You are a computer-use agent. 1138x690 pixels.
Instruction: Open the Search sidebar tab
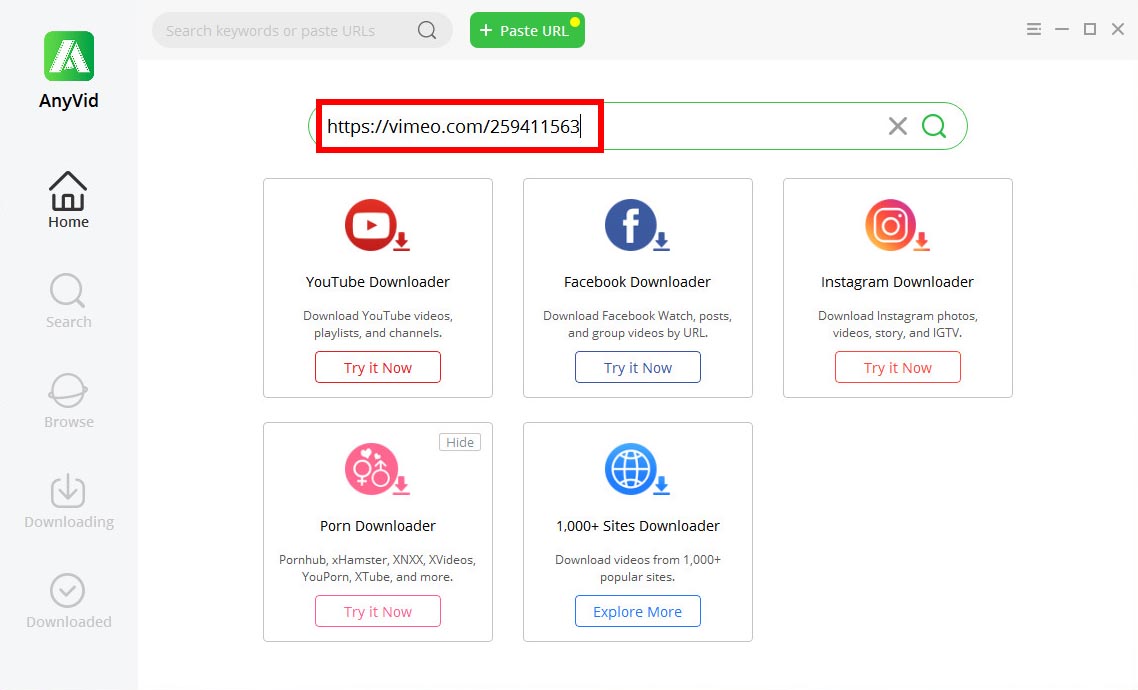coord(68,301)
